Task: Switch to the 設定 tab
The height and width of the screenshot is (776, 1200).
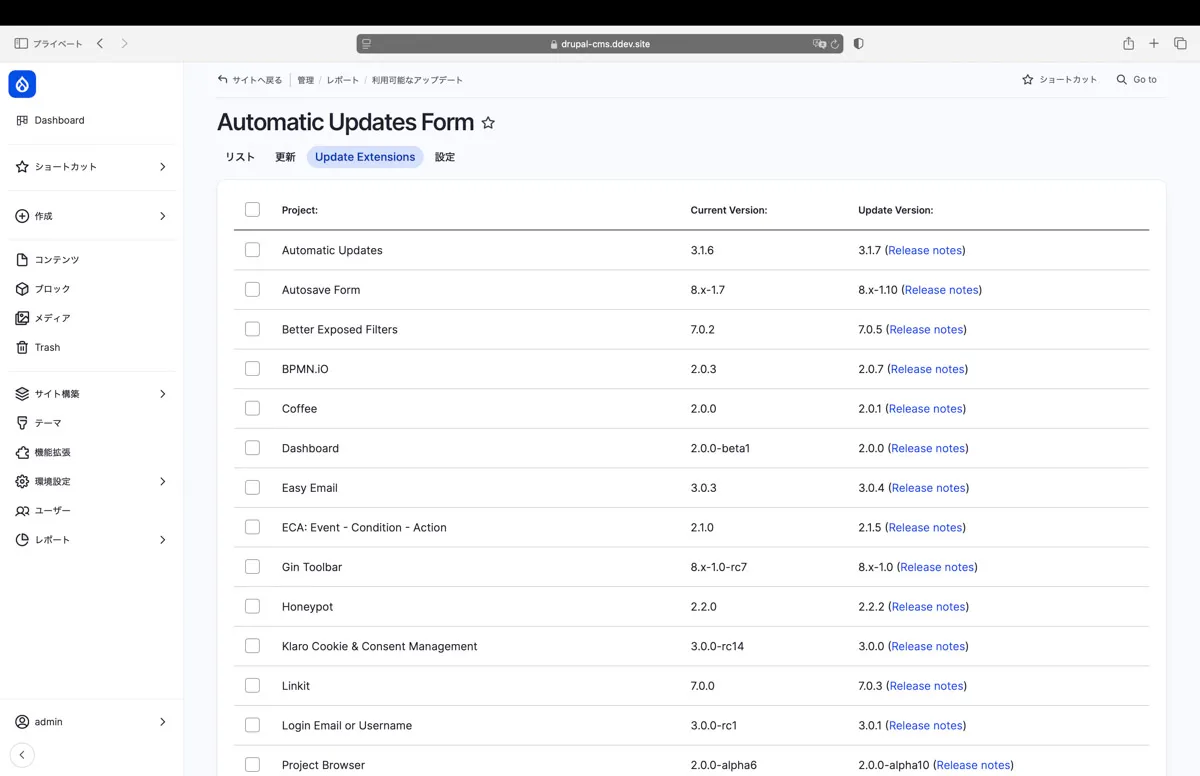Action: coord(445,157)
